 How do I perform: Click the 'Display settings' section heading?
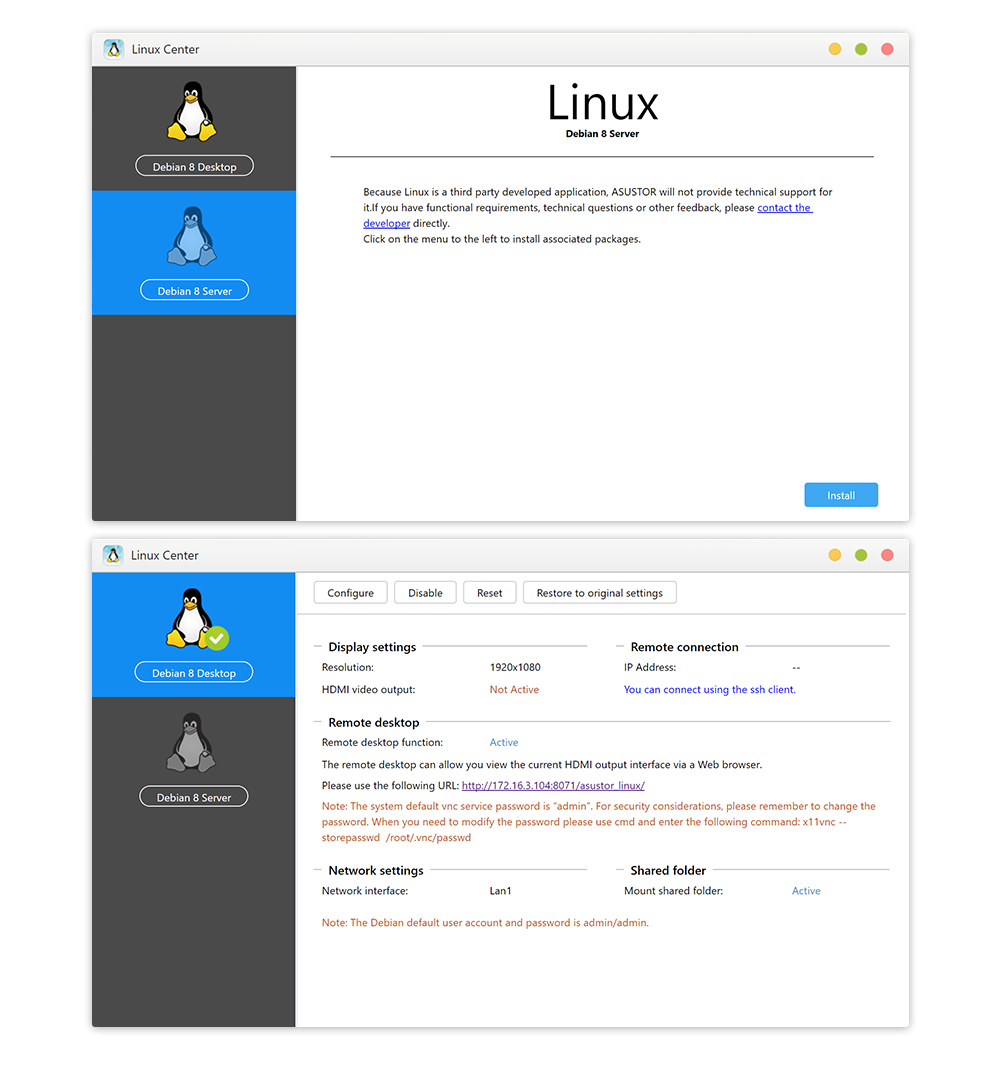(x=372, y=647)
